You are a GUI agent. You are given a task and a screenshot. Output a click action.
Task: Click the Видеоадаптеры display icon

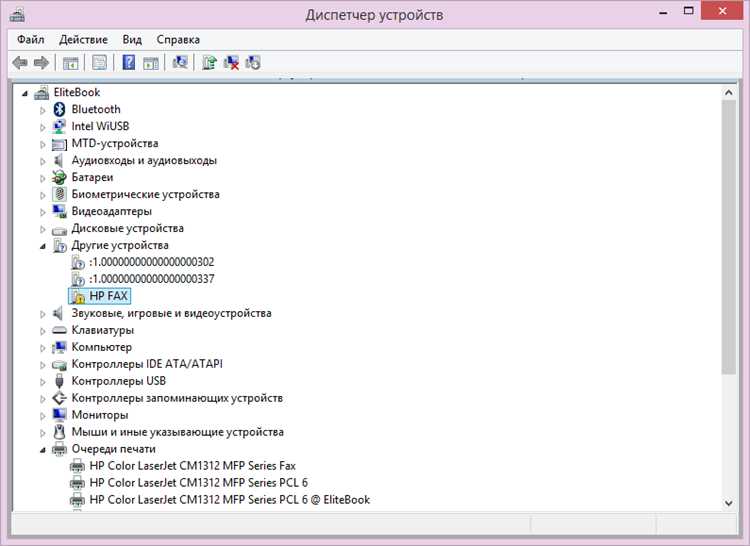pyautogui.click(x=59, y=211)
